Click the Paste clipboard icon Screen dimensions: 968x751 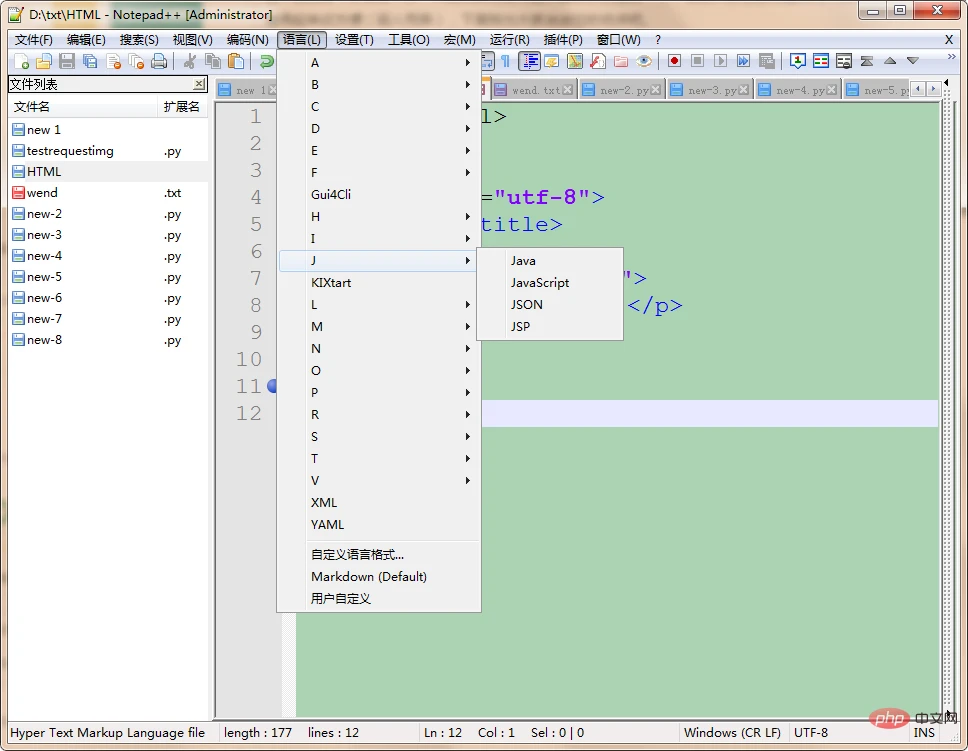tap(235, 61)
